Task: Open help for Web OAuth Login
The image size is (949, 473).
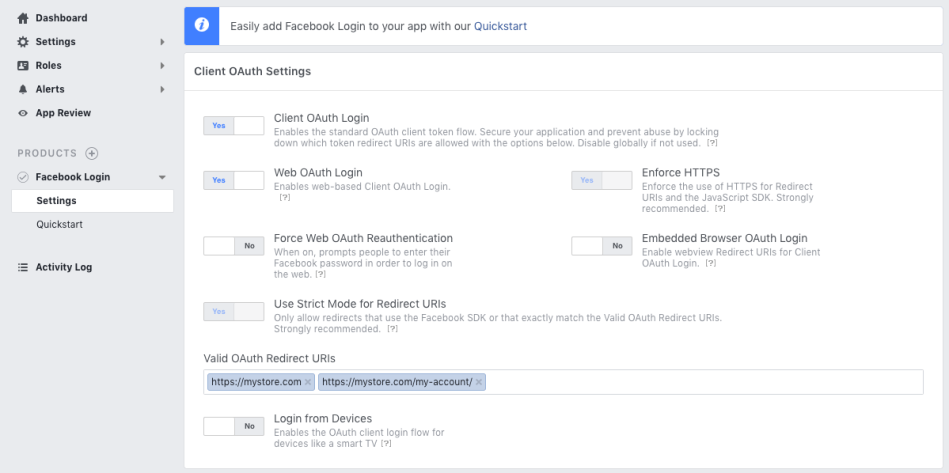Action: [284, 197]
